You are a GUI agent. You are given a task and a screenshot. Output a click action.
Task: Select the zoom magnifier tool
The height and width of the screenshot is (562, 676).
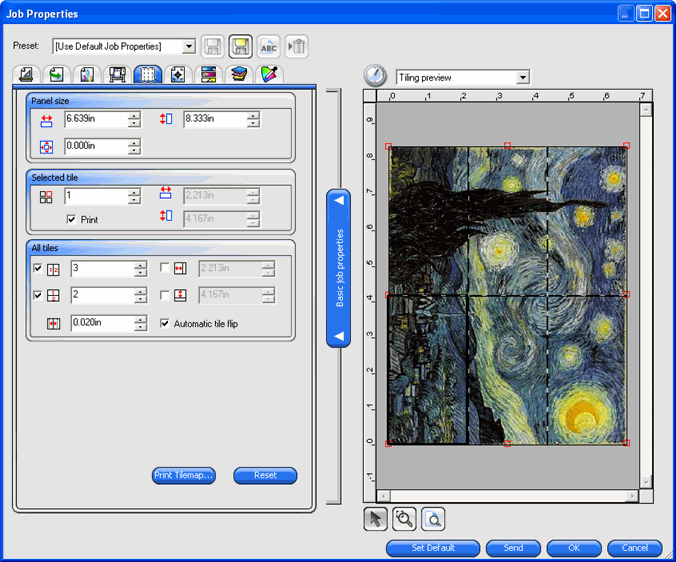(x=404, y=519)
